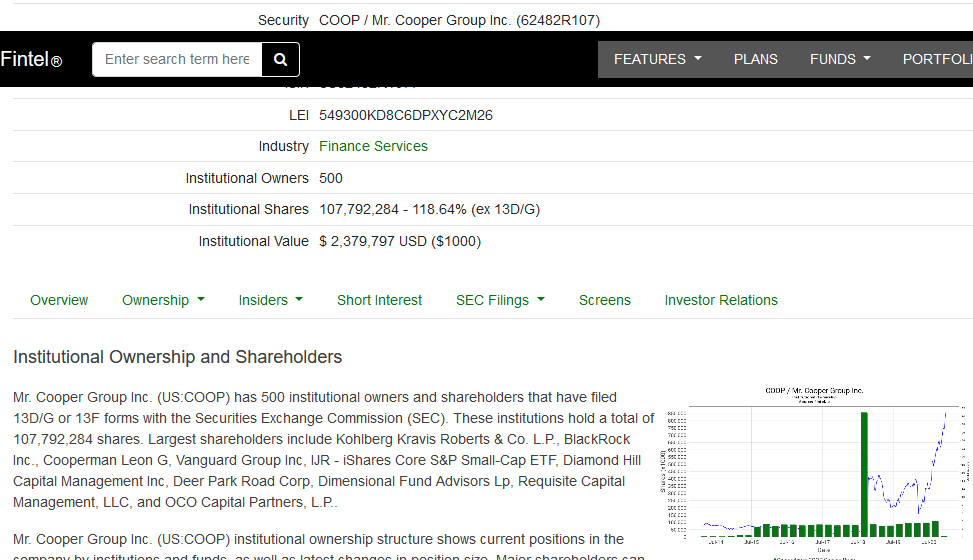Open the PORTFOLIO menu item
Screen dimensions: 973x560
937,60
